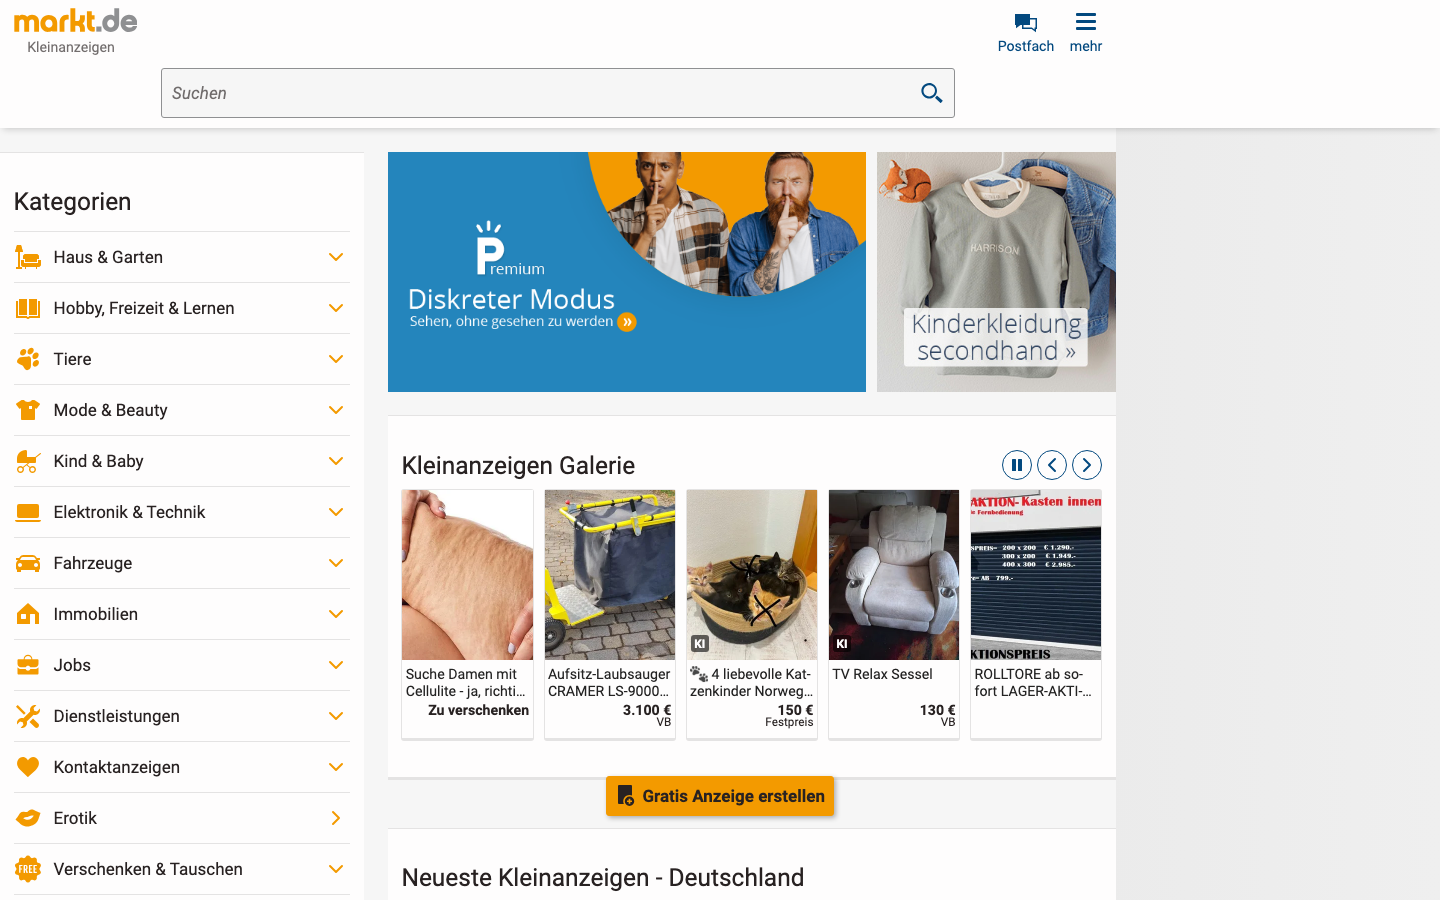This screenshot has height=900, width=1440.
Task: Expand the Jobs category chevron
Action: tap(336, 665)
